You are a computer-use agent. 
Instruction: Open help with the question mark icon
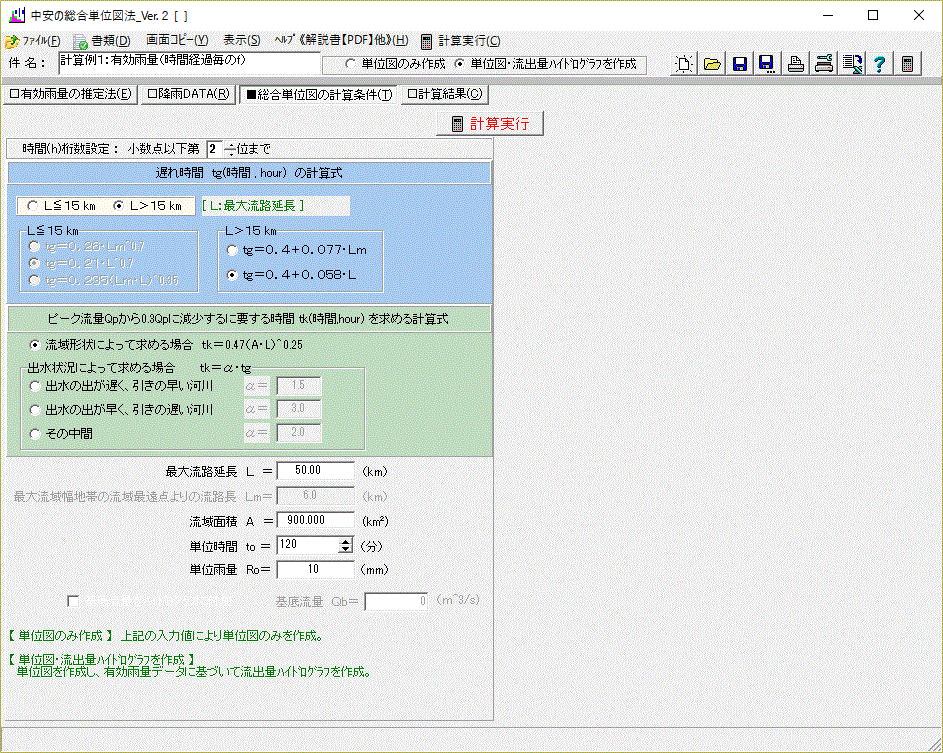pyautogui.click(x=879, y=63)
